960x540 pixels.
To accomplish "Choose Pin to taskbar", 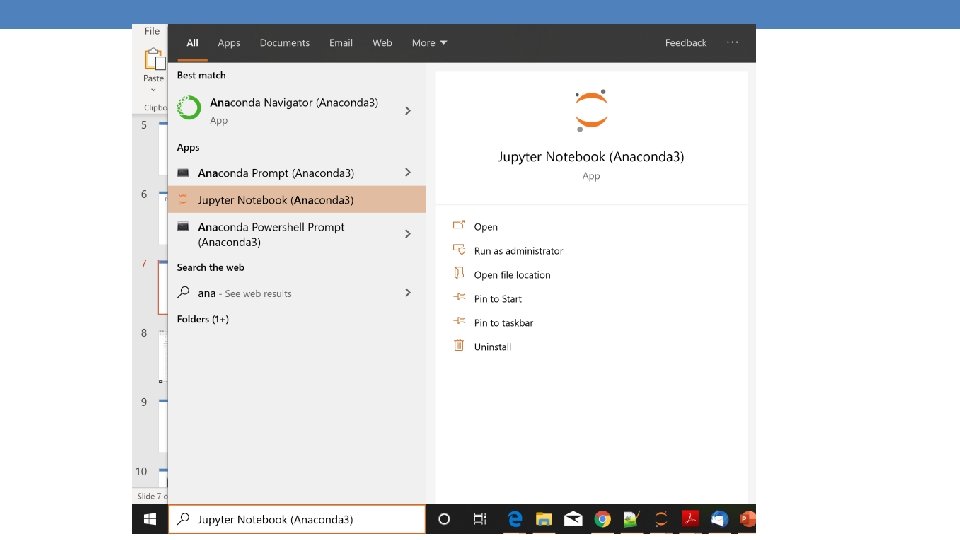I will [x=503, y=323].
